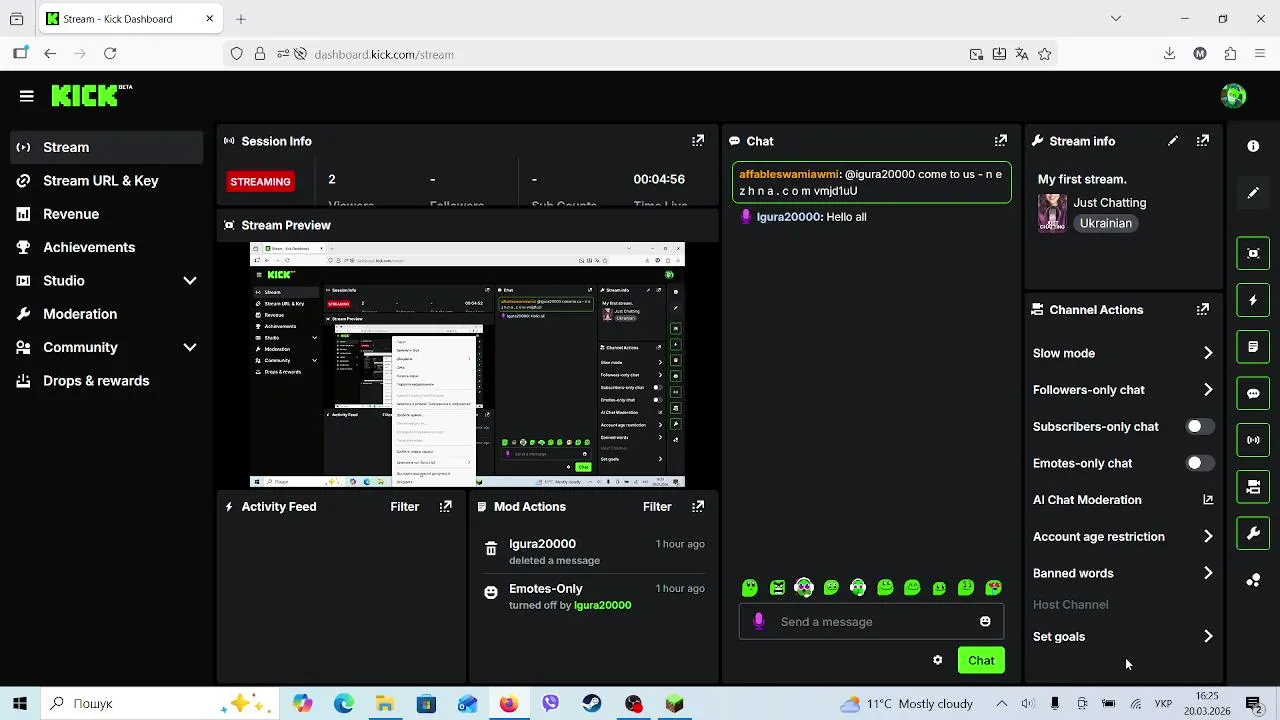This screenshot has height=720, width=1280.
Task: Click Just Chatting category name
Action: [1109, 203]
